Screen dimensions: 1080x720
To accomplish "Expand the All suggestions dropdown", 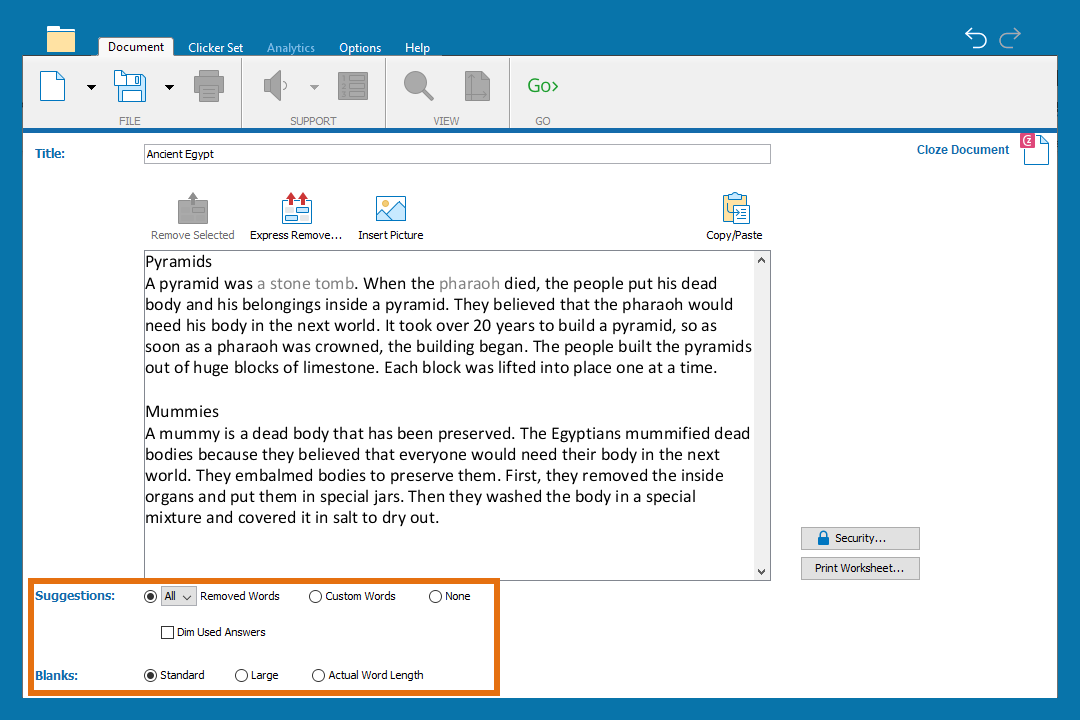I will coord(179,596).
